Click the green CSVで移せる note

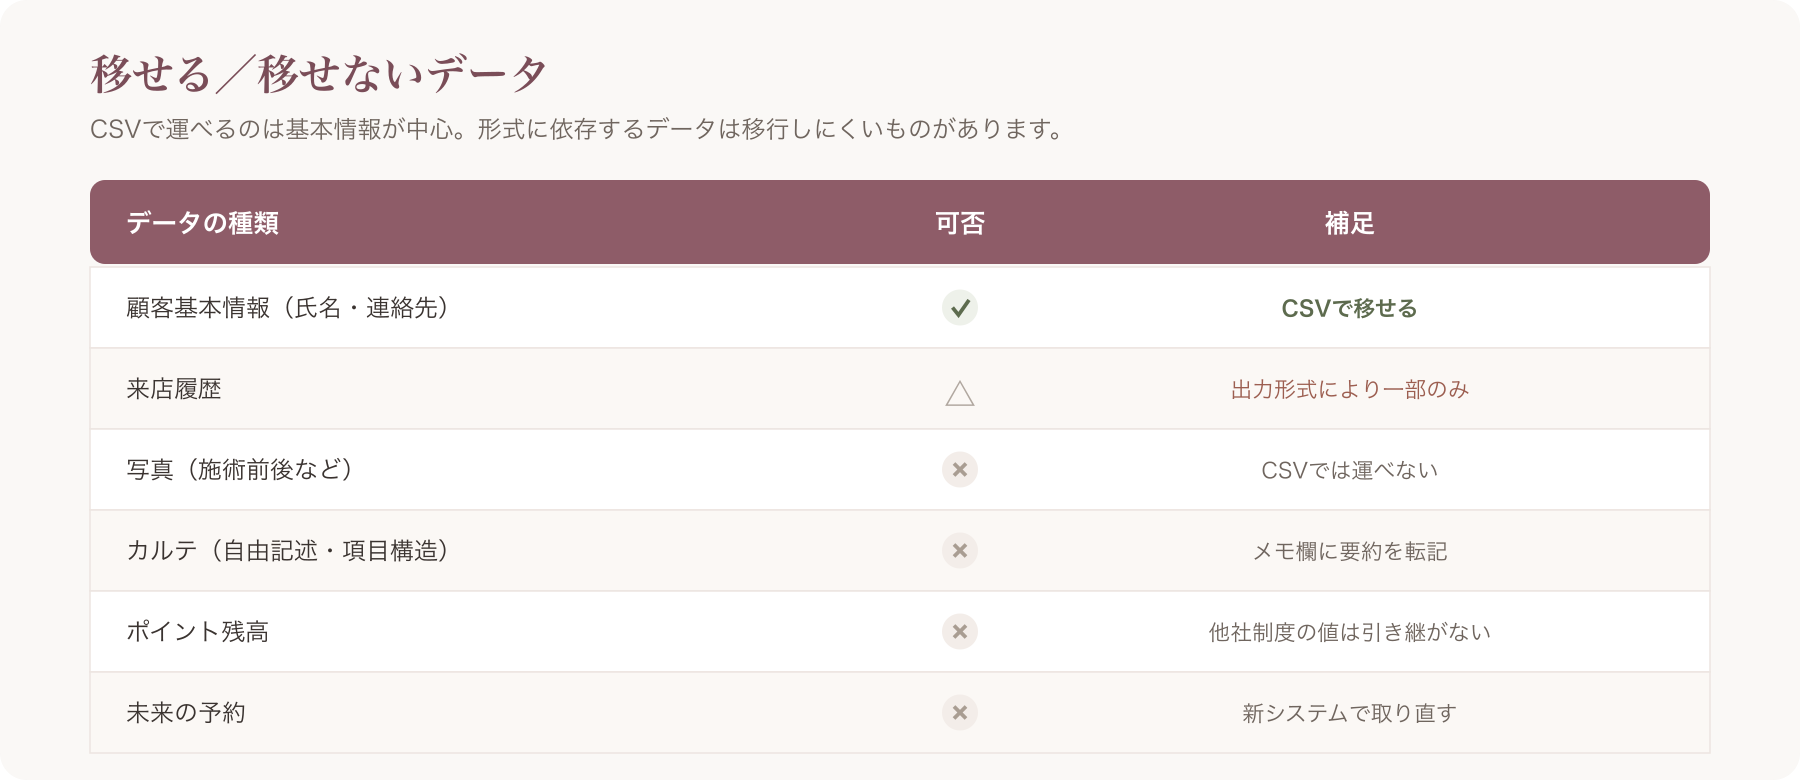[1350, 308]
